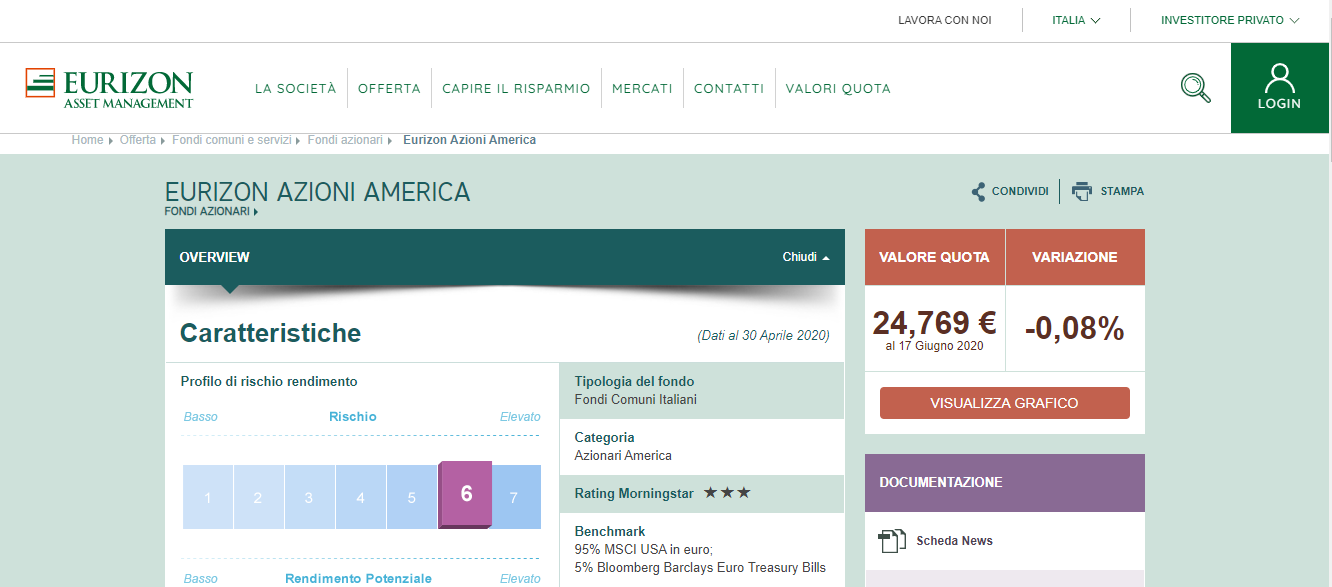The image size is (1332, 587).
Task: Open the LA SOCIETÀ menu
Action: [x=295, y=88]
